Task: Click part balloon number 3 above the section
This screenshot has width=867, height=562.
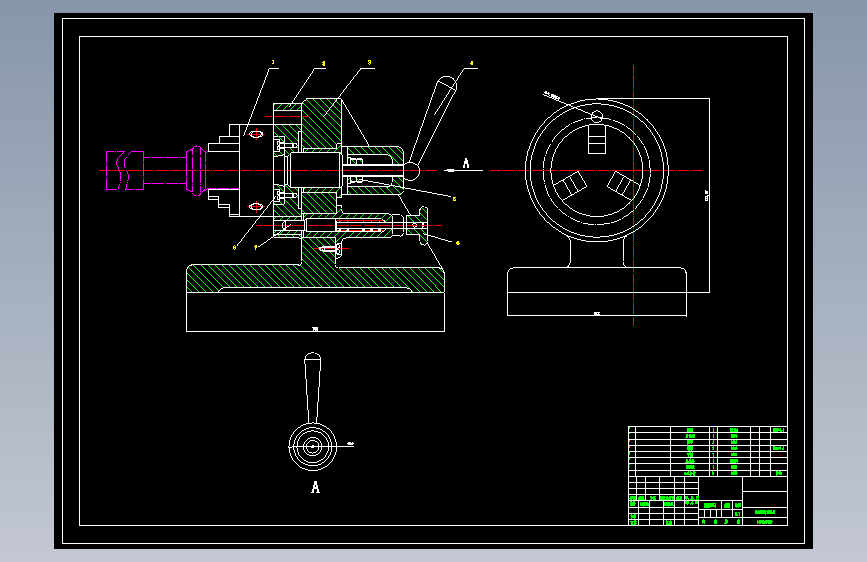Action: 369,63
